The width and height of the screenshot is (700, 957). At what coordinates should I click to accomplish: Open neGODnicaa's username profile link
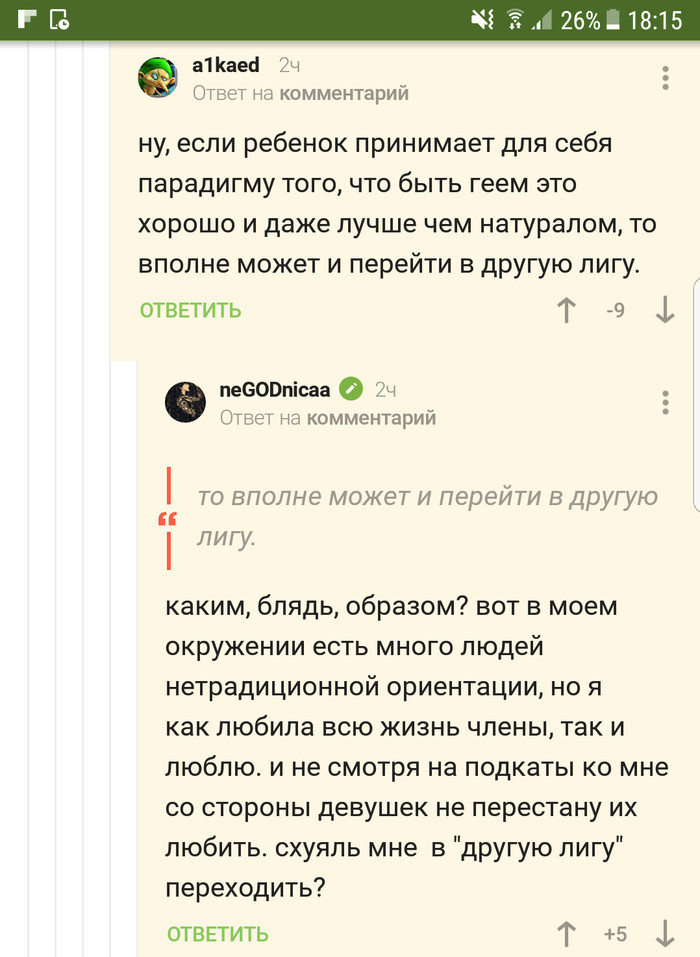274,389
